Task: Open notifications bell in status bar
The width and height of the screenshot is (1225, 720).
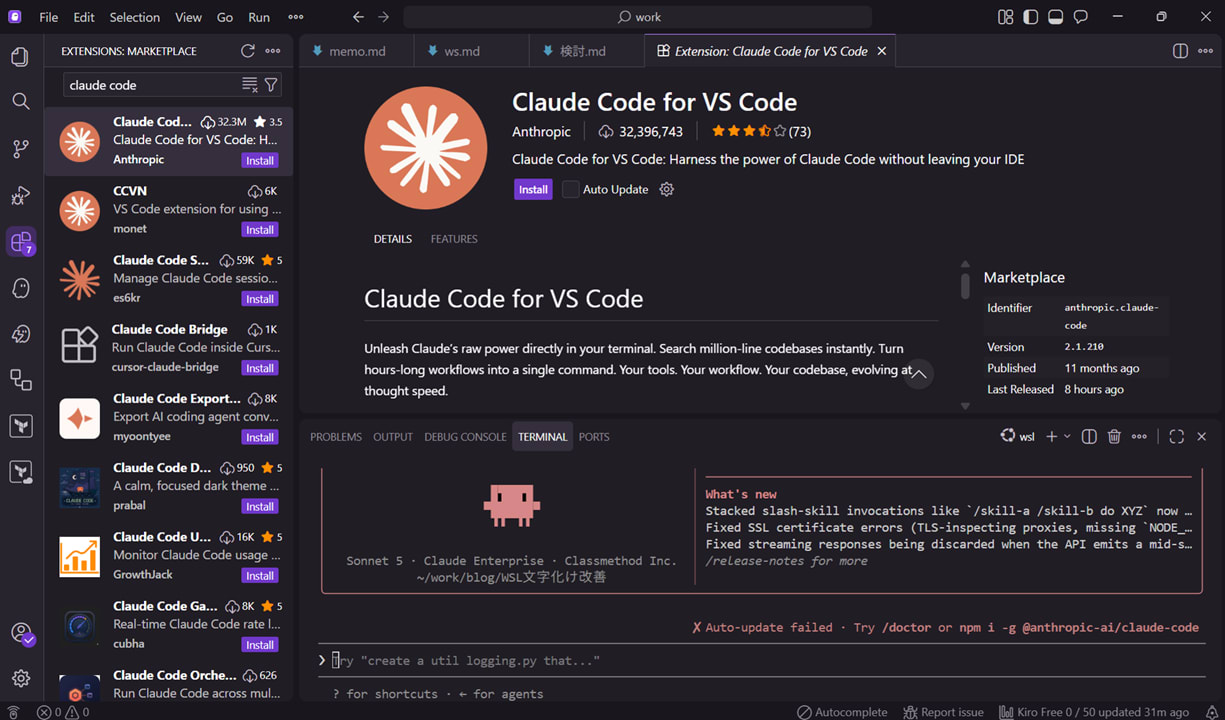Action: 1212,712
